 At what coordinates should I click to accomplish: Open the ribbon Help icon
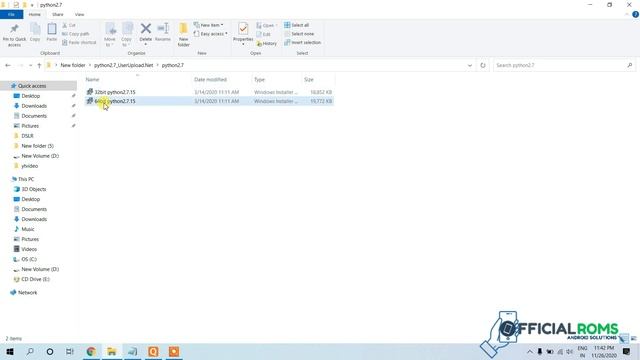coord(636,14)
